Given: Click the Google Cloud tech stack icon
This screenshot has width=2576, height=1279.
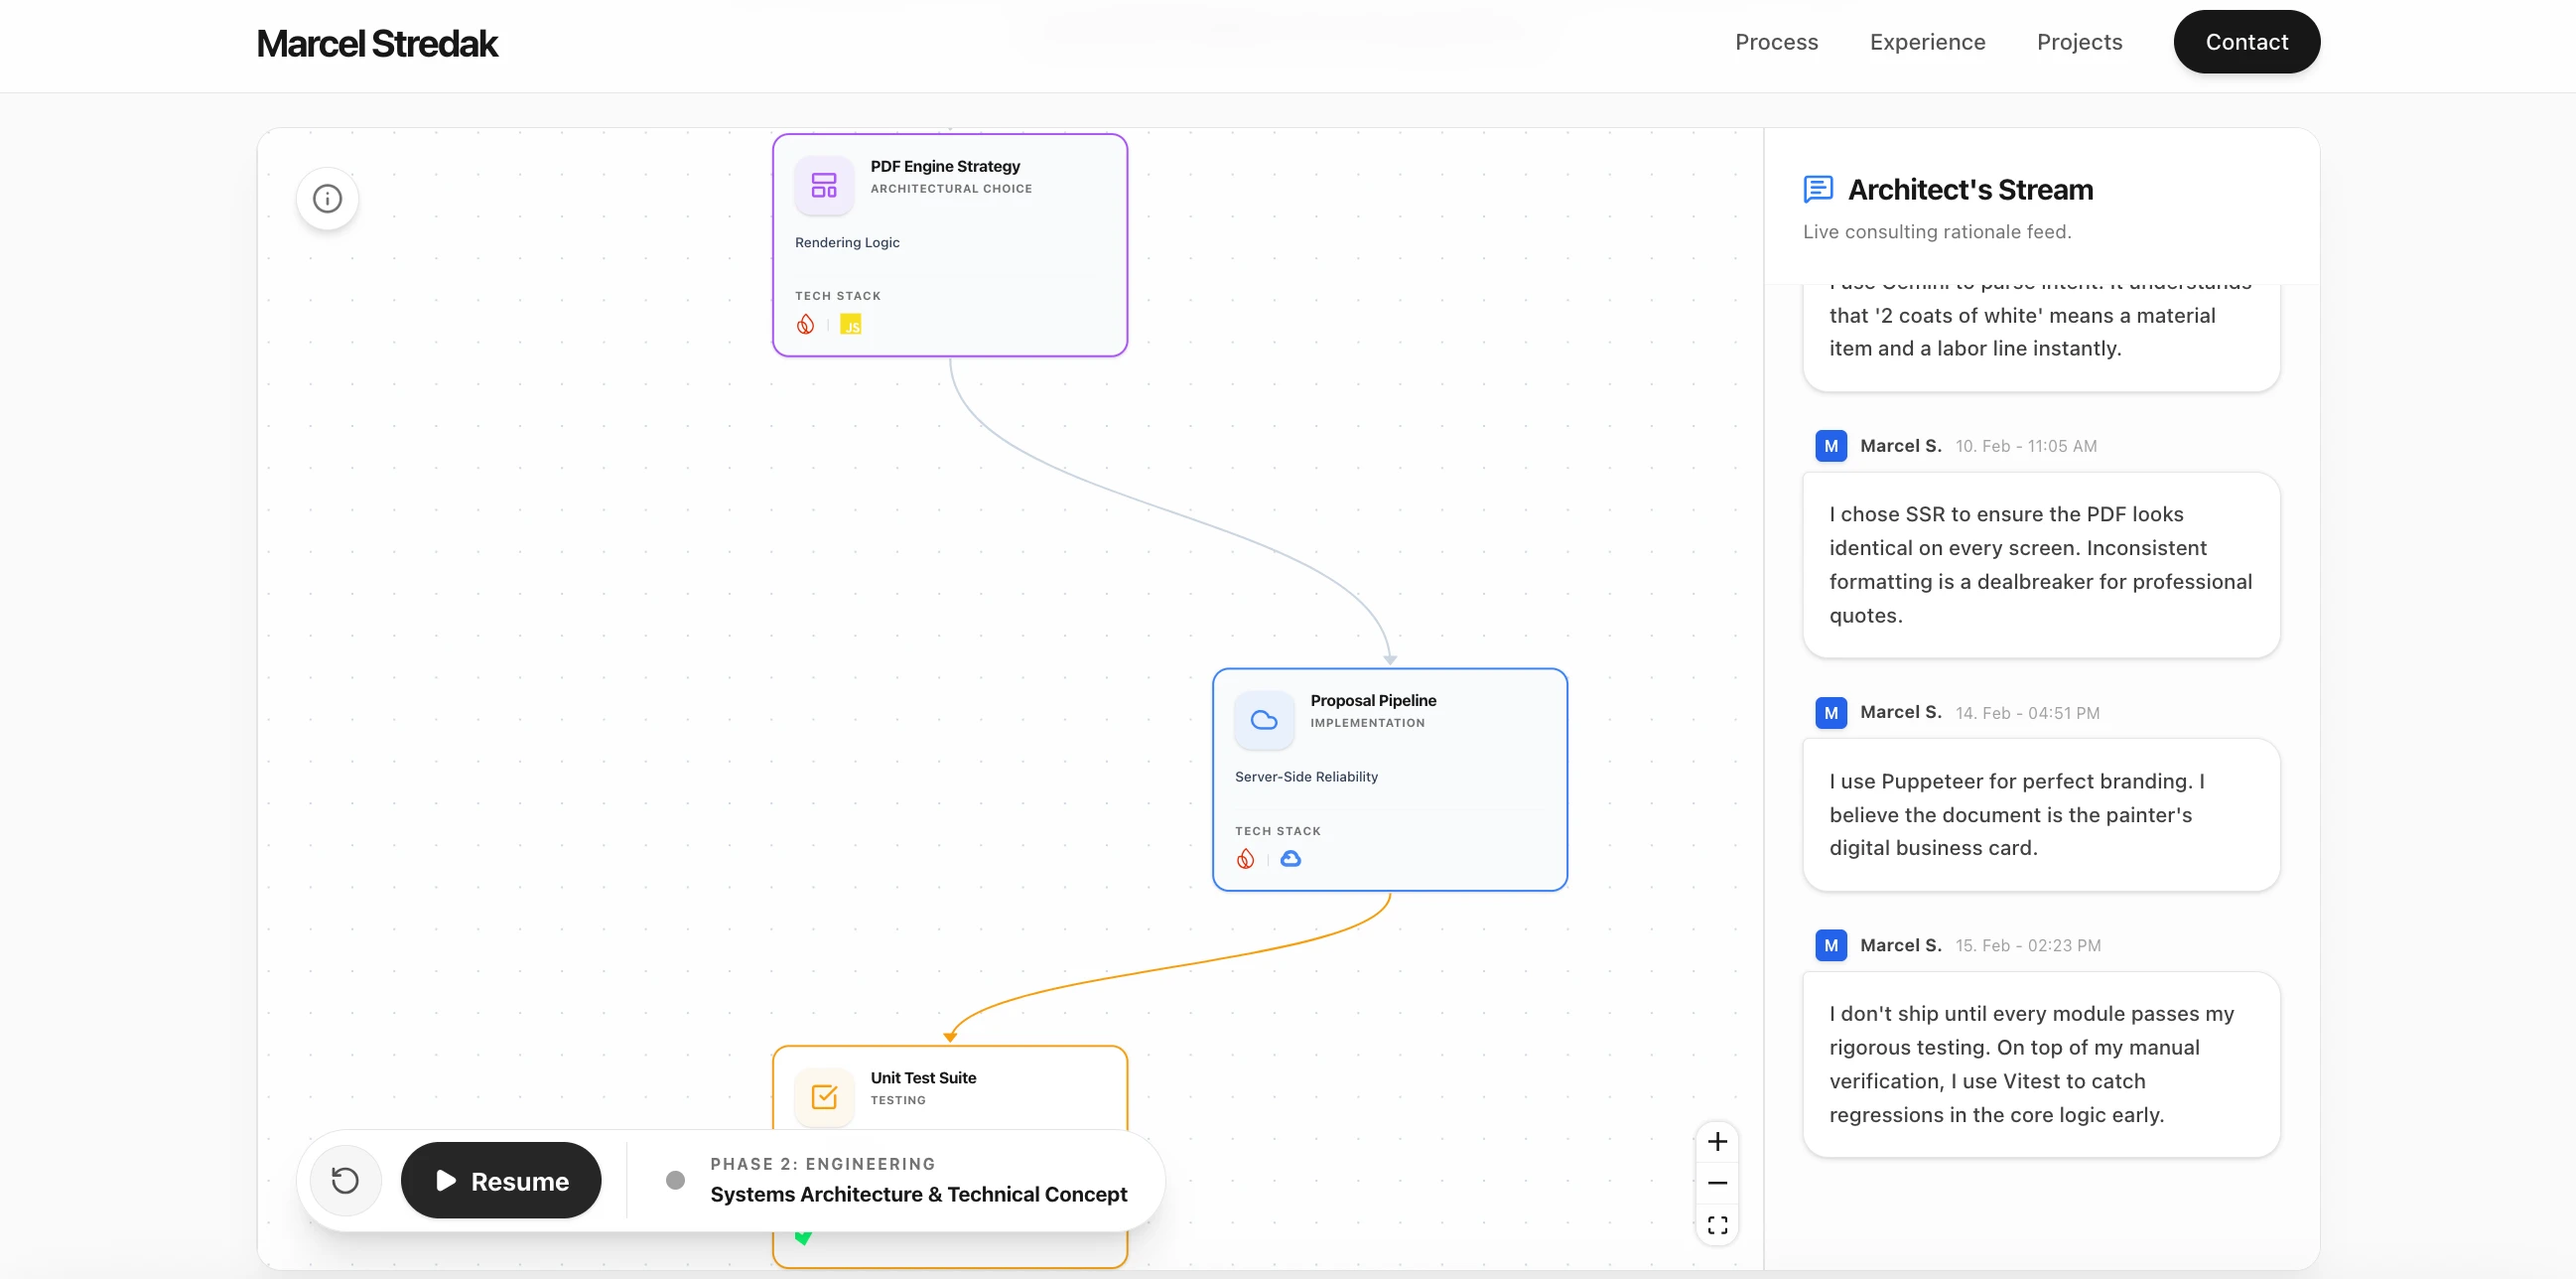Looking at the screenshot, I should click(1290, 859).
